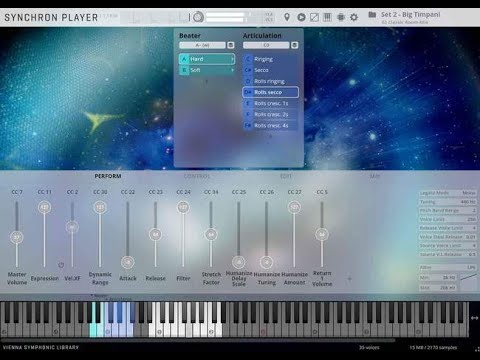Click the master volume knob in the header
The image size is (480, 360).
click(x=198, y=17)
